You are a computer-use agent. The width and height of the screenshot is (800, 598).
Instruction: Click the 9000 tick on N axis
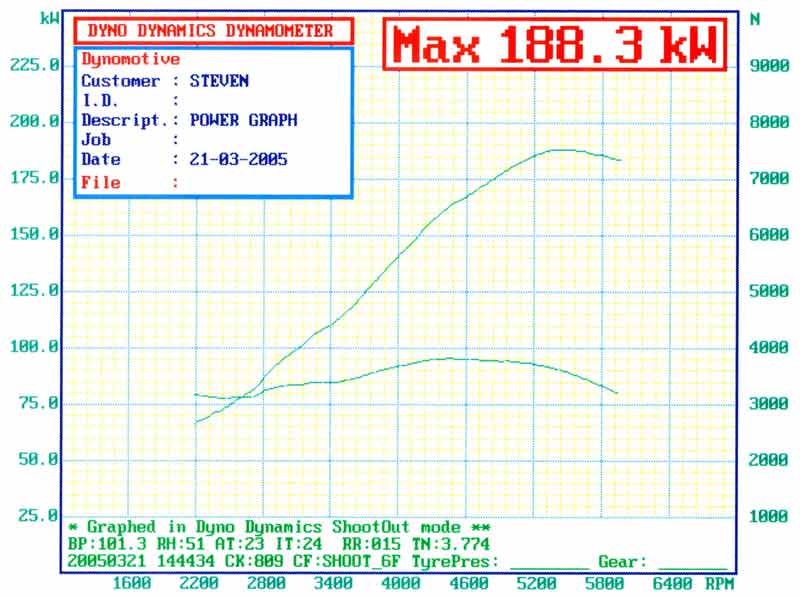768,65
